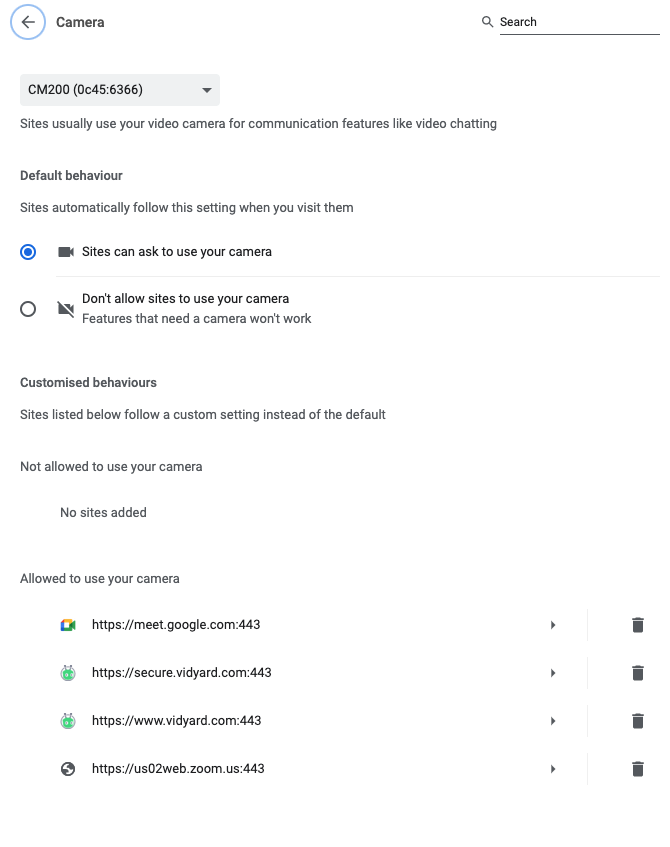The image size is (670, 847).
Task: Open details arrow for www.vidyard.com
Action: 553,721
